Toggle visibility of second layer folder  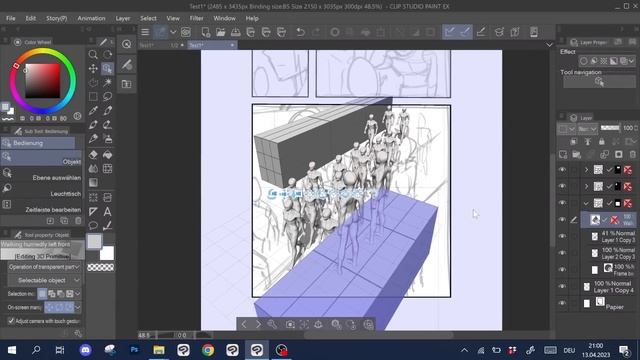click(x=562, y=186)
